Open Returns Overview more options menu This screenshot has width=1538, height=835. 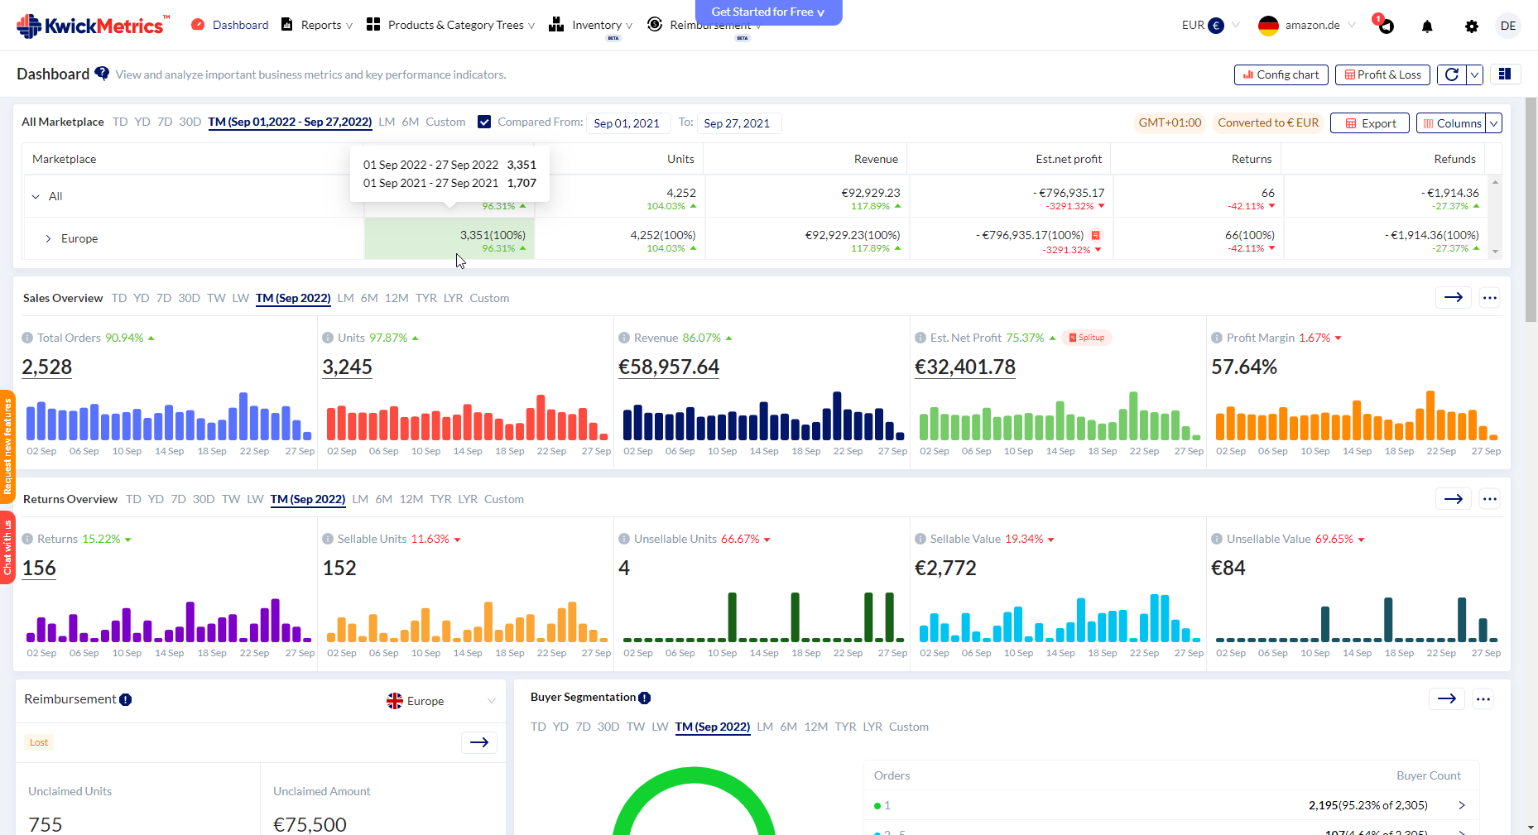tap(1489, 498)
